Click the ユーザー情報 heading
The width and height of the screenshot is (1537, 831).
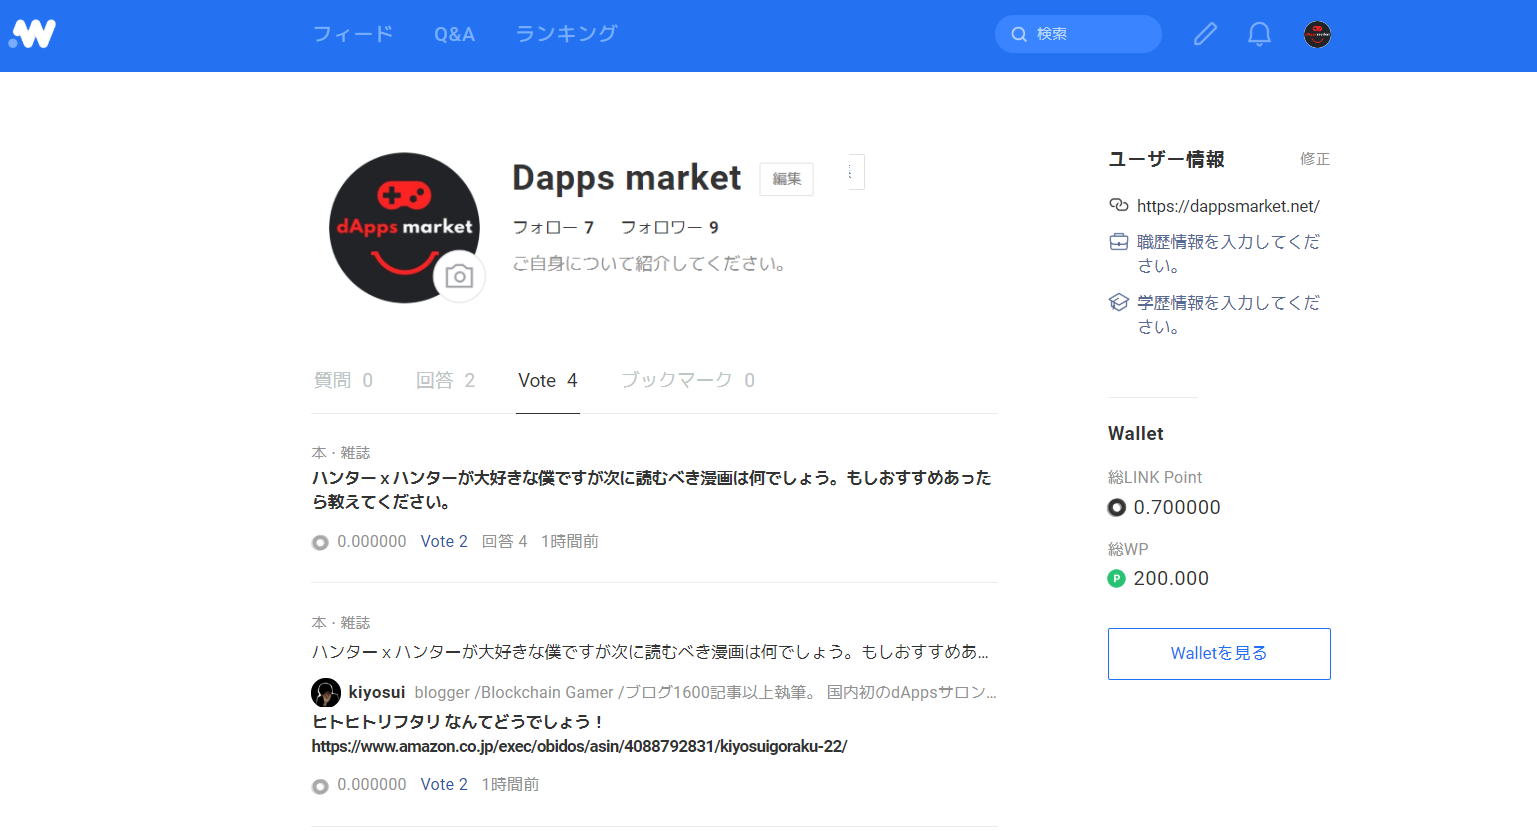point(1167,159)
